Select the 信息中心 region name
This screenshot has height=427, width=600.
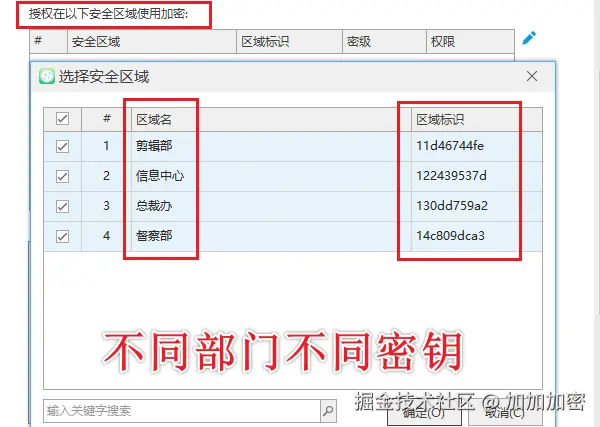[x=160, y=176]
